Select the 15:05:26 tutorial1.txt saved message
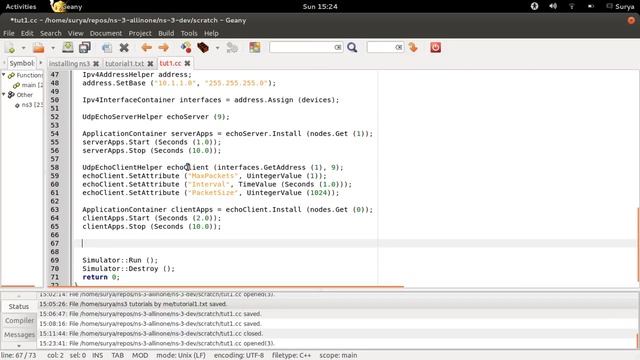The height and width of the screenshot is (360, 640). (x=133, y=304)
